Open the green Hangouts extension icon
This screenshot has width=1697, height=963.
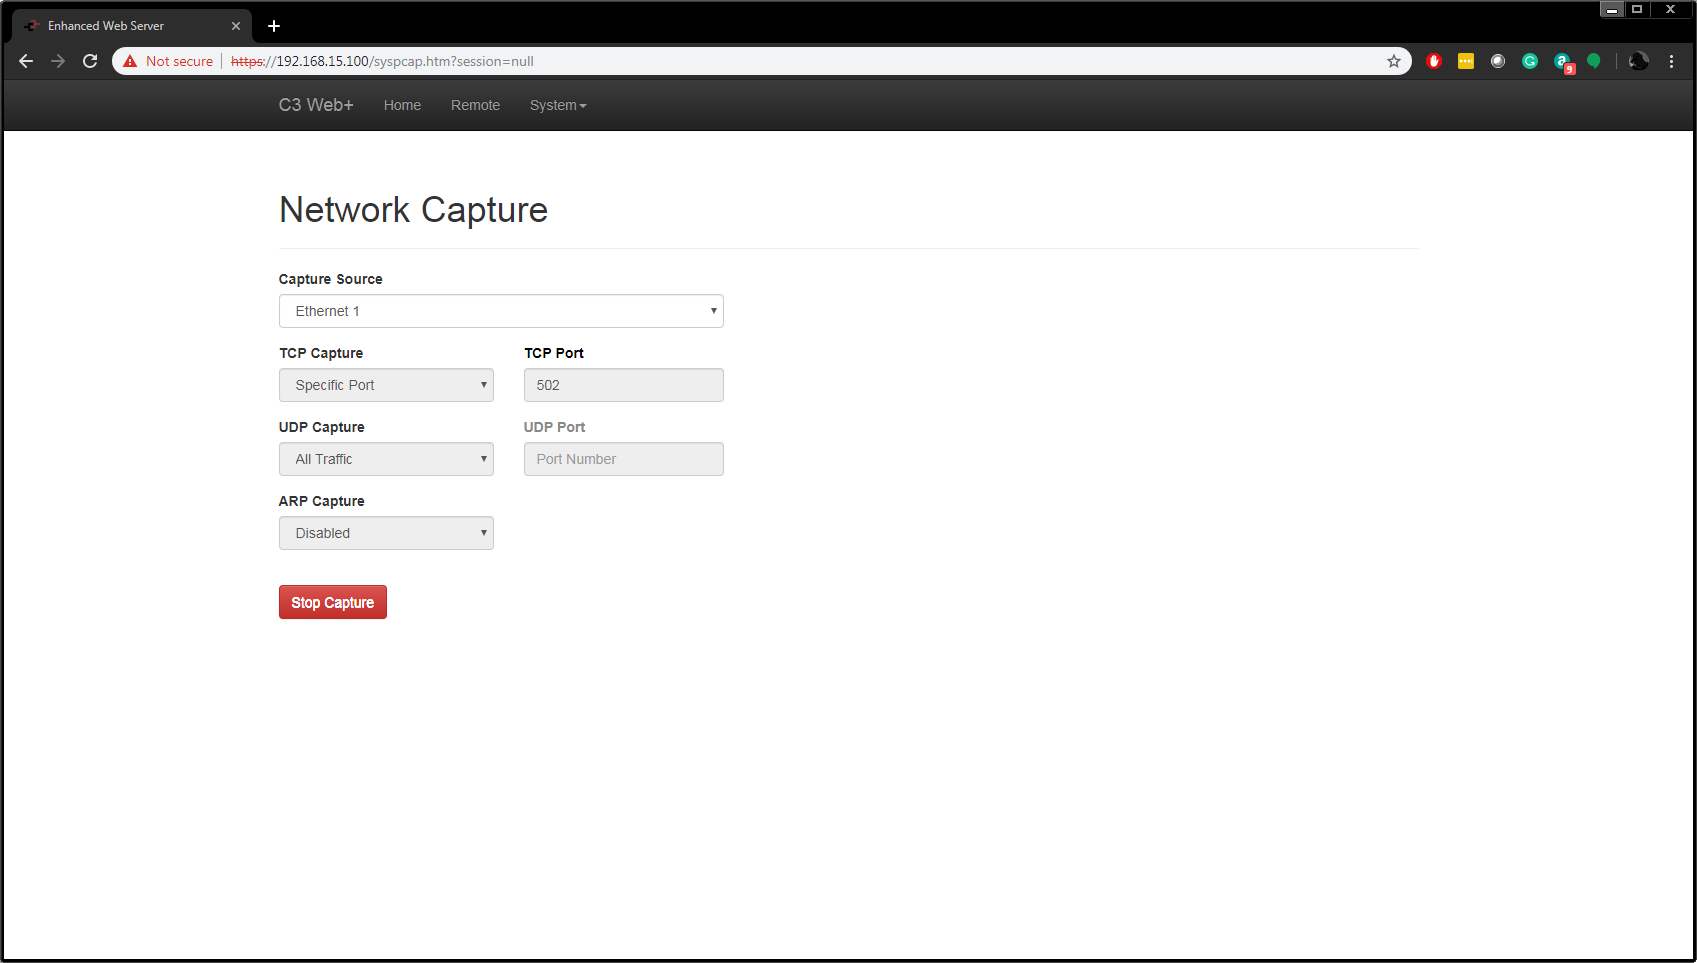1594,61
